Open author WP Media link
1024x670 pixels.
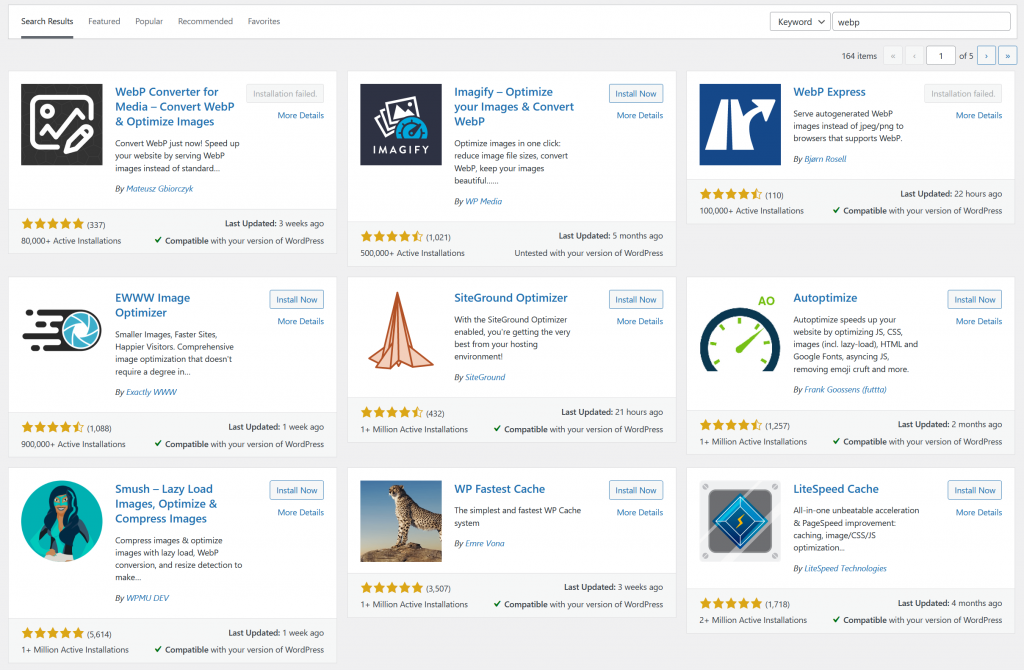coord(483,201)
